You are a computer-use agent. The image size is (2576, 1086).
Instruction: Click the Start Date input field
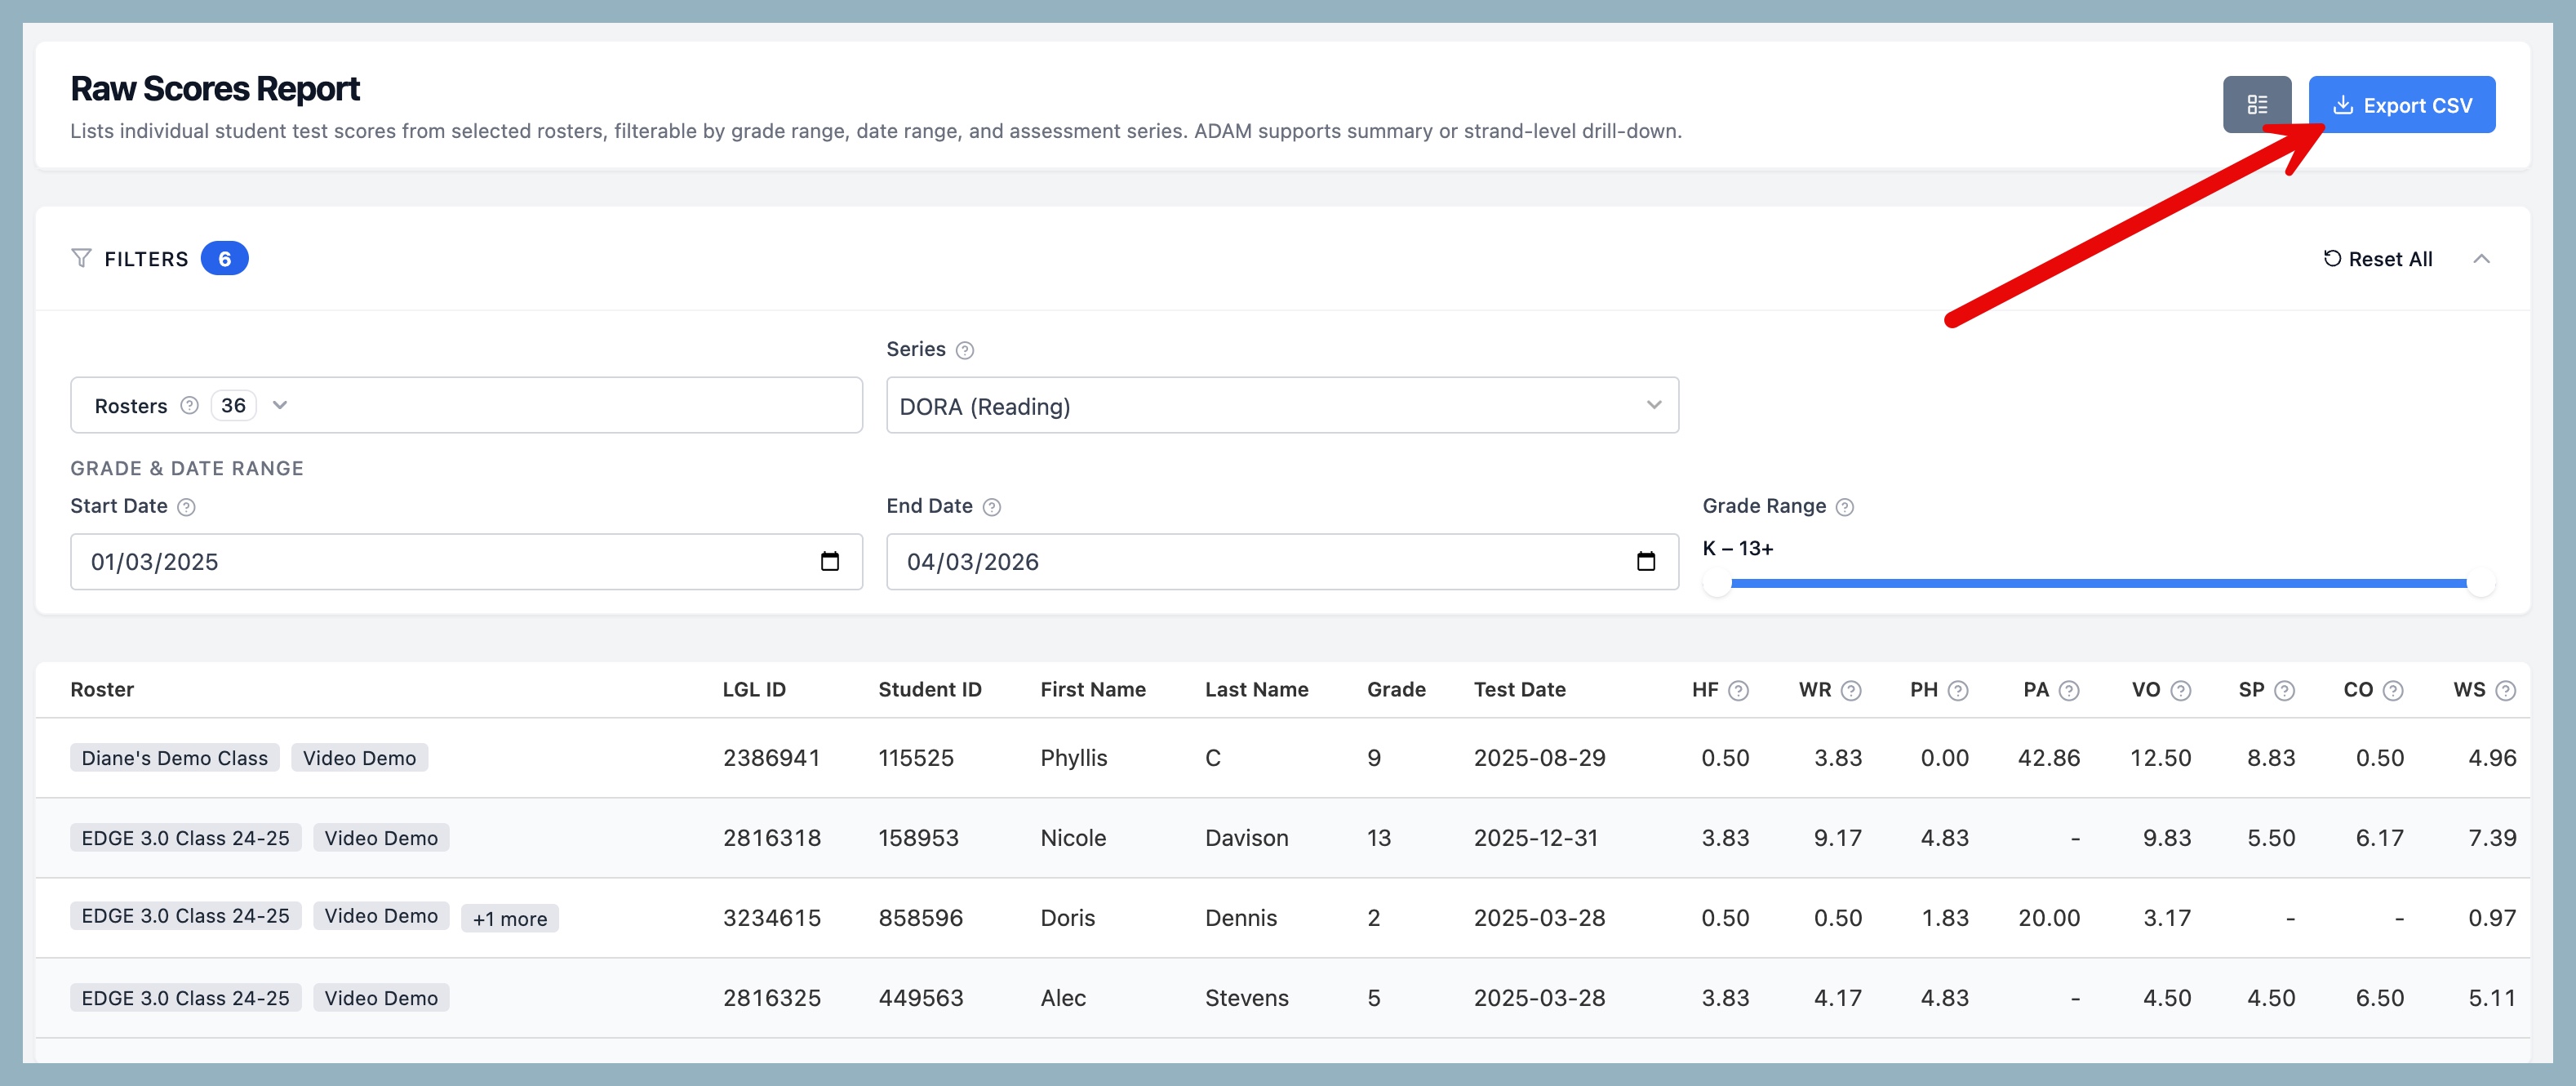pos(440,561)
